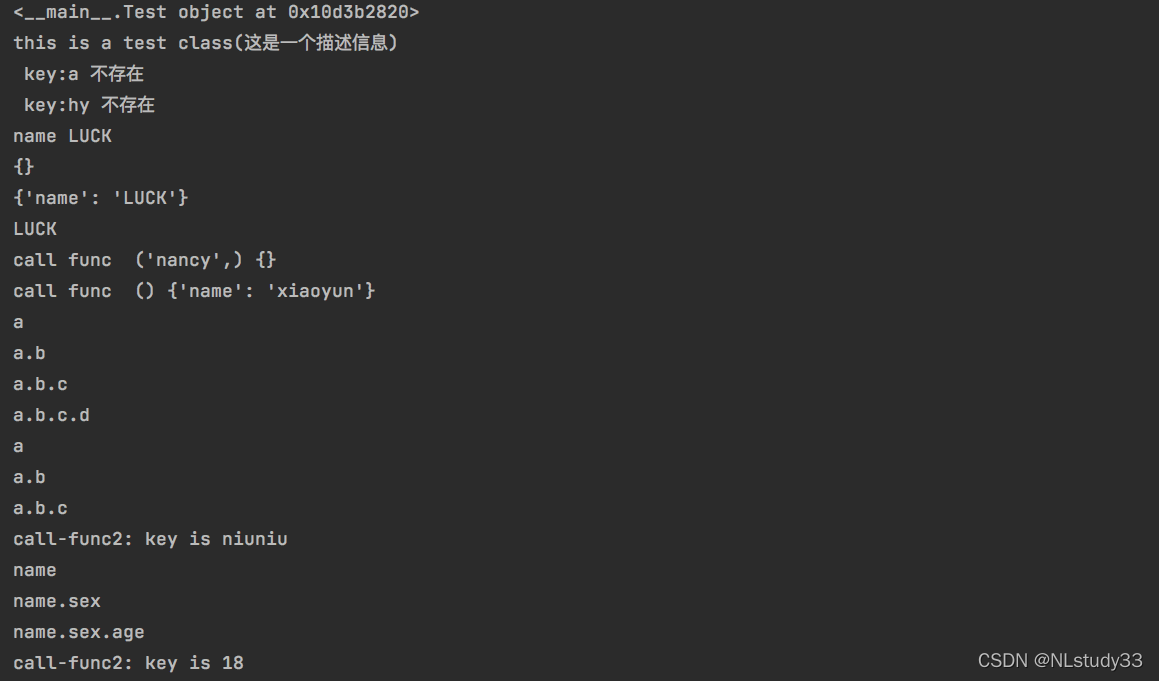Click 'call-func2: key is niuniu' line
This screenshot has width=1159, height=681.
coord(150,539)
